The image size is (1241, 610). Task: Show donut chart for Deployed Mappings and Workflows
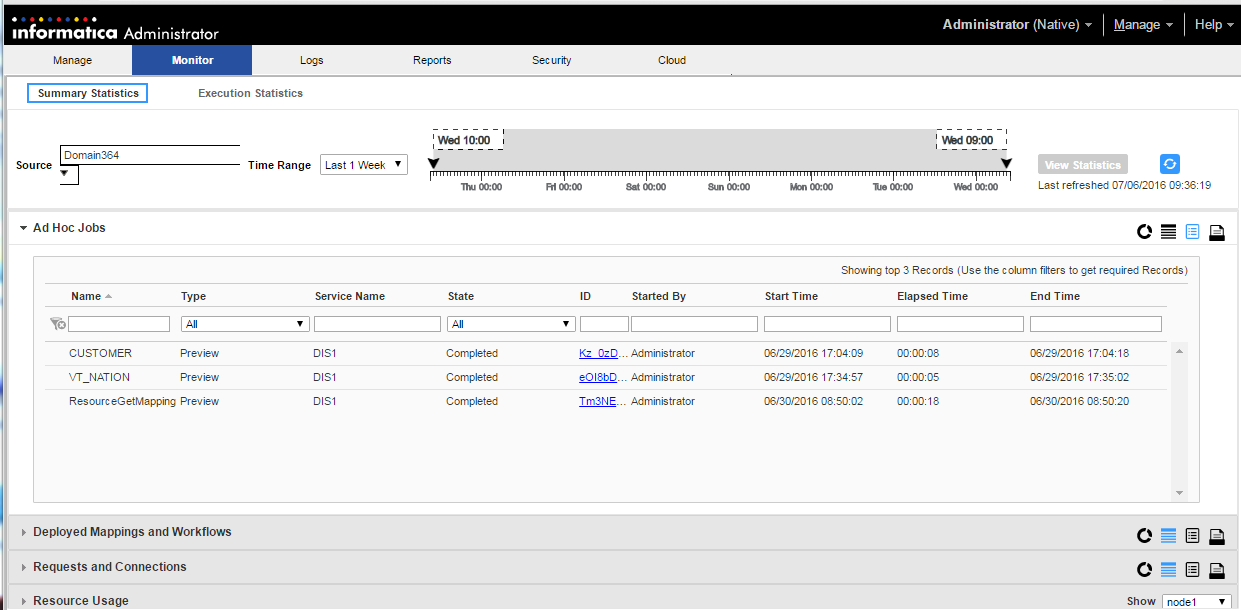(x=1144, y=536)
